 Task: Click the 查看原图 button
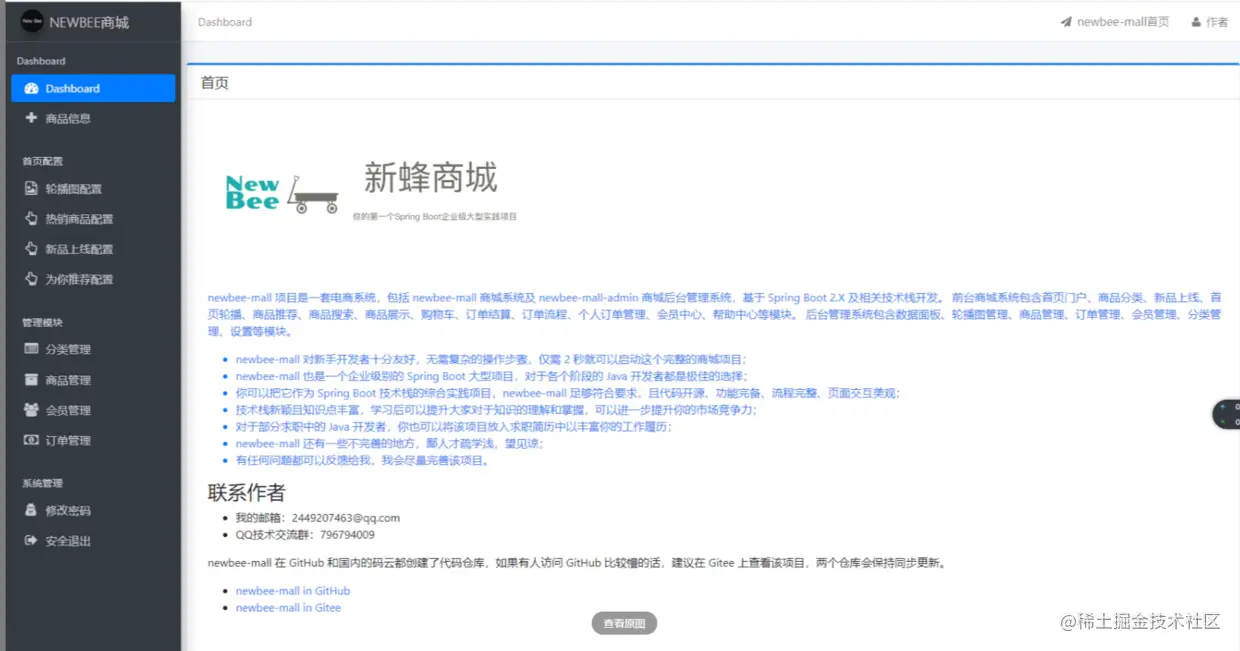624,624
